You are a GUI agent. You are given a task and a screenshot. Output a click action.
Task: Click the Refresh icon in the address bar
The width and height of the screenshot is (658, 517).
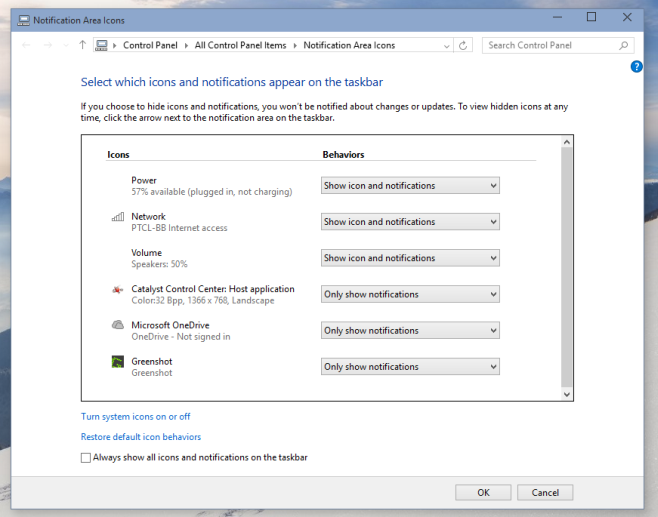463,45
